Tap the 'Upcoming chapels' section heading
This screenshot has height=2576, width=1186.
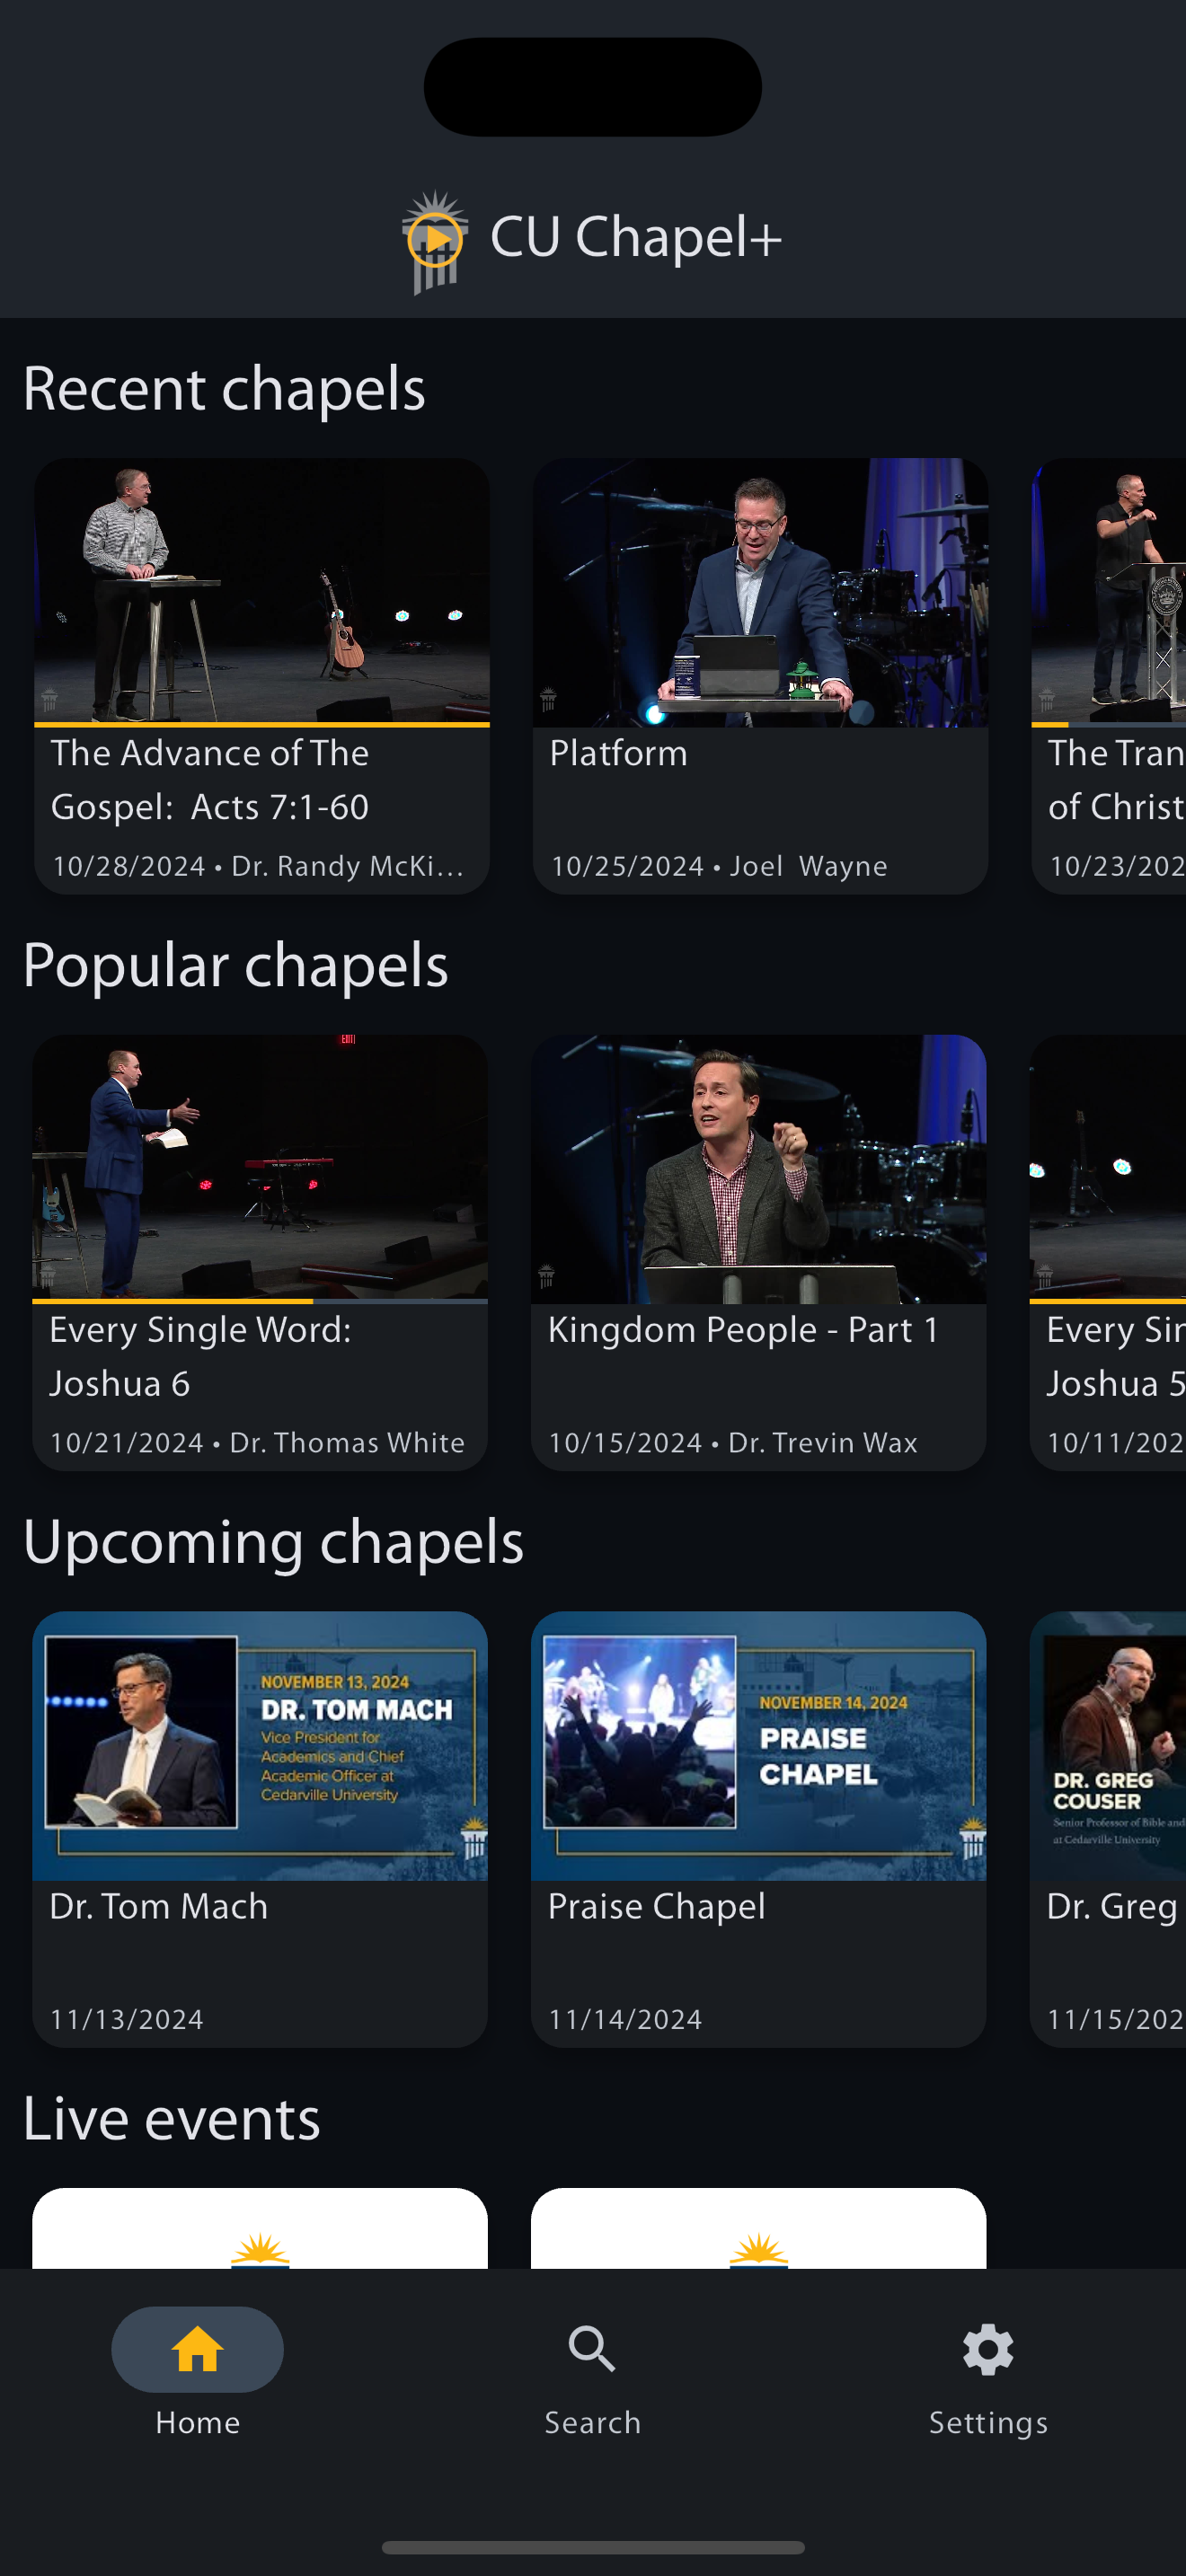(273, 1542)
